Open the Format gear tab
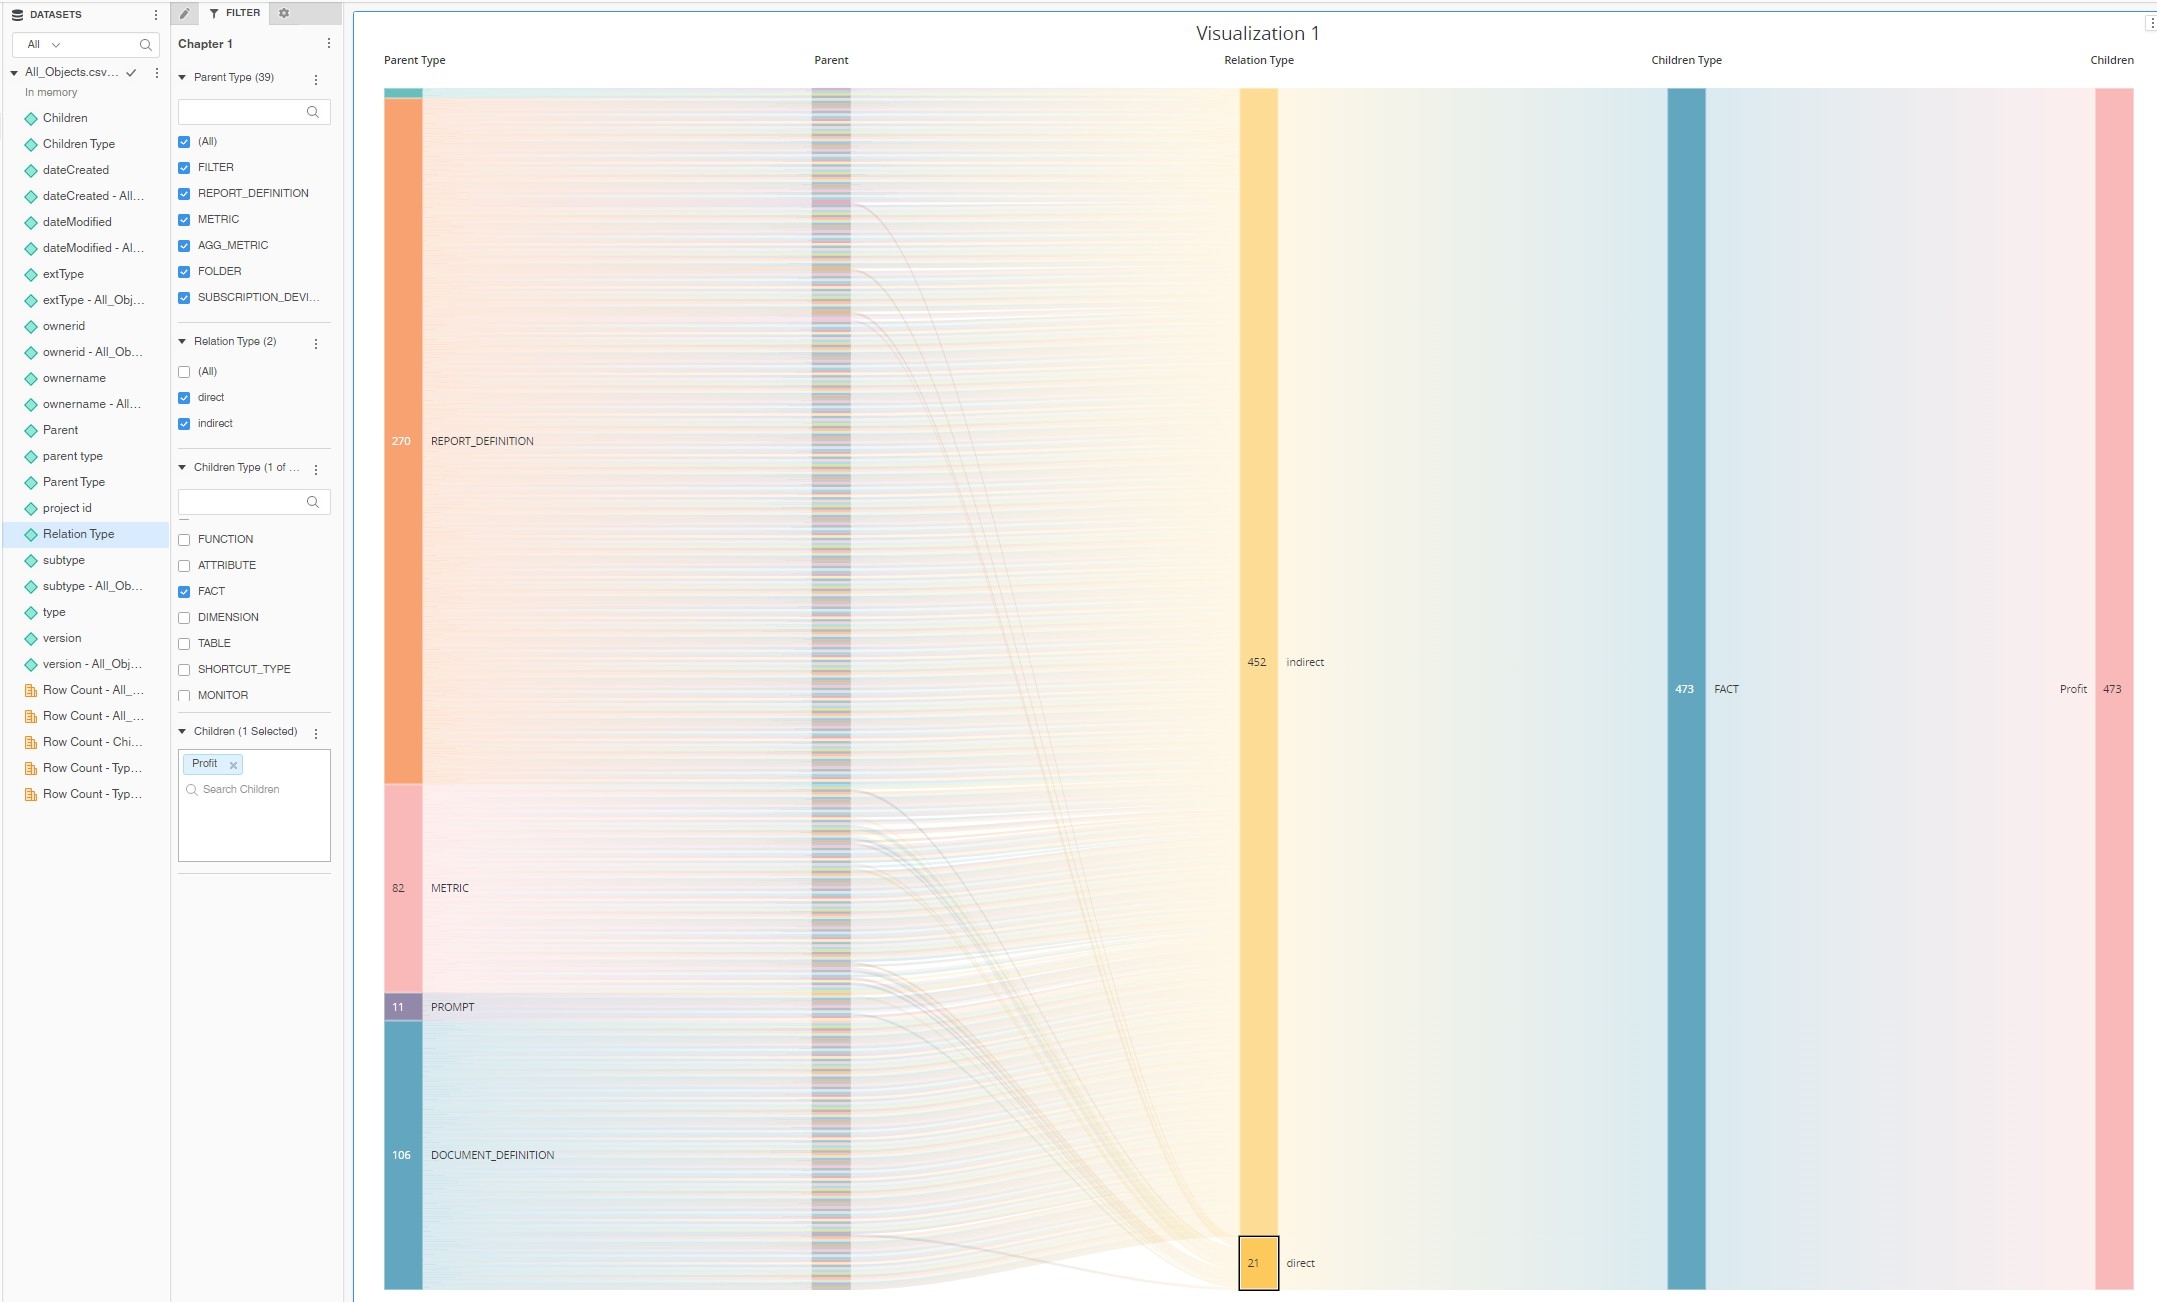Viewport: 2157px width, 1302px height. point(284,13)
